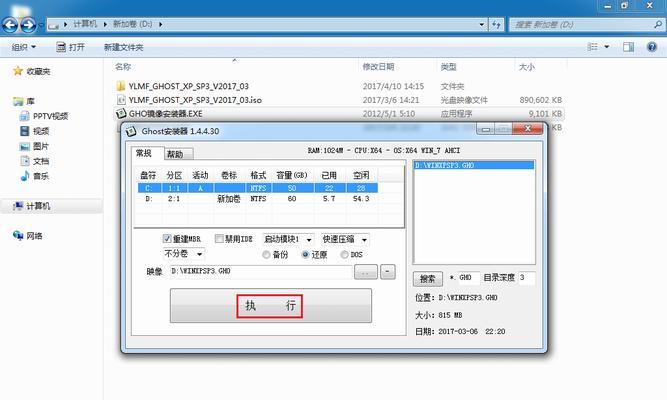Image resolution: width=667 pixels, height=400 pixels.
Task: Open the 文档 library in the sidebar
Action: [41, 161]
